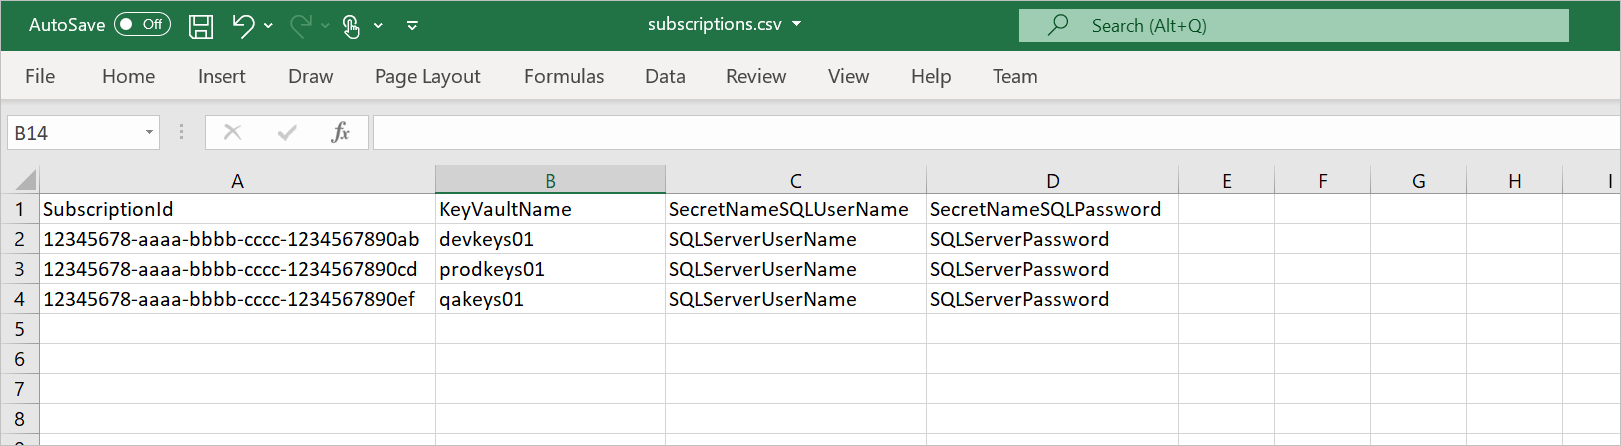Undo the last action
This screenshot has width=1621, height=446.
pos(243,25)
